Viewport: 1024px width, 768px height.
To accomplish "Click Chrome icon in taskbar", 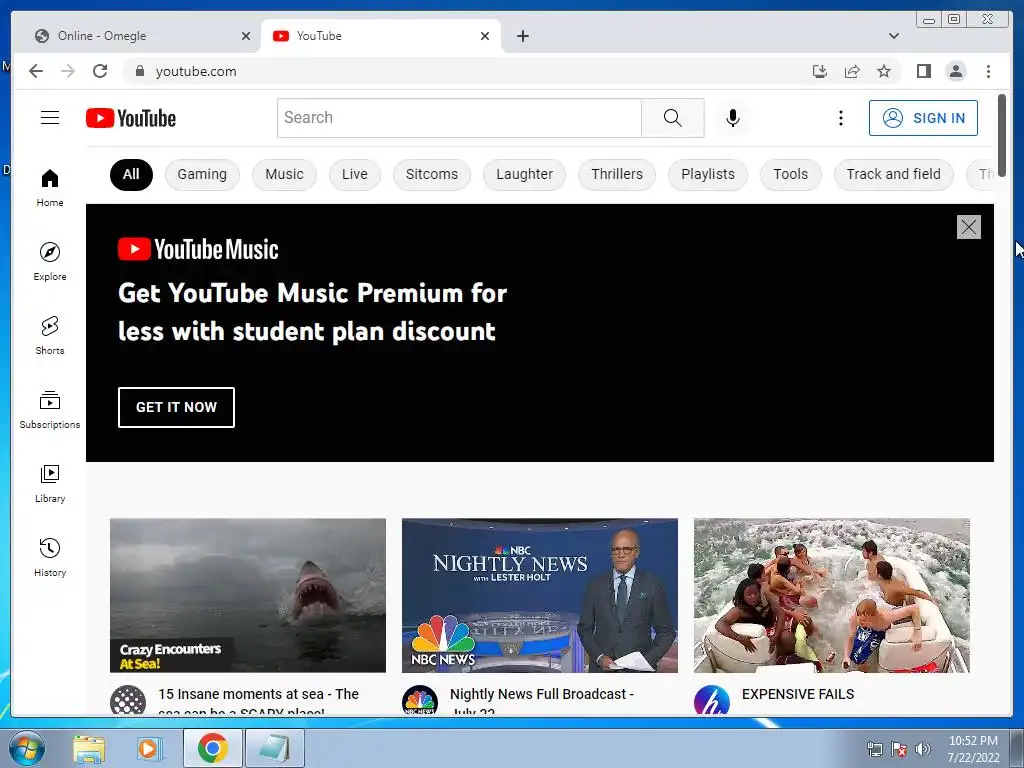I will pyautogui.click(x=213, y=748).
